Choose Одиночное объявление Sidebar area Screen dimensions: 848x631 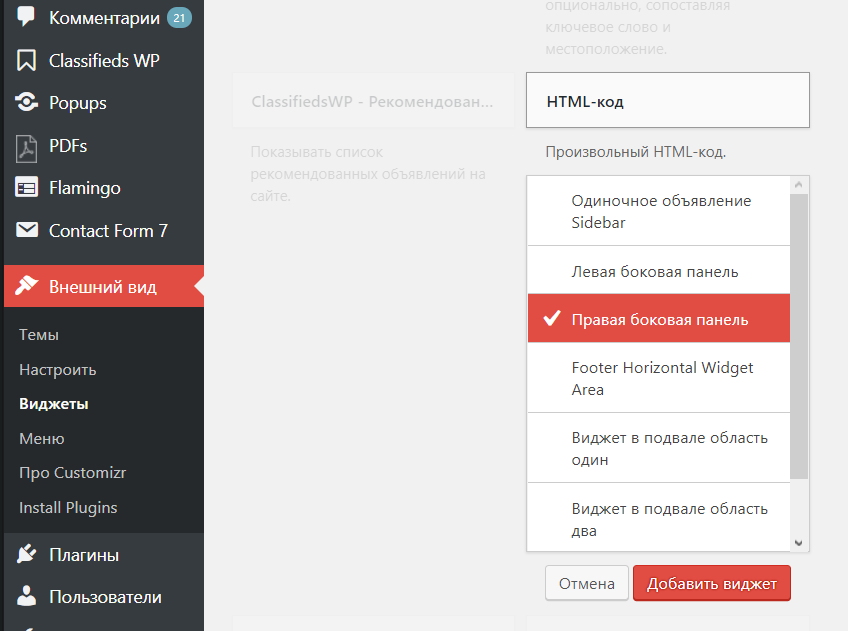tap(659, 211)
